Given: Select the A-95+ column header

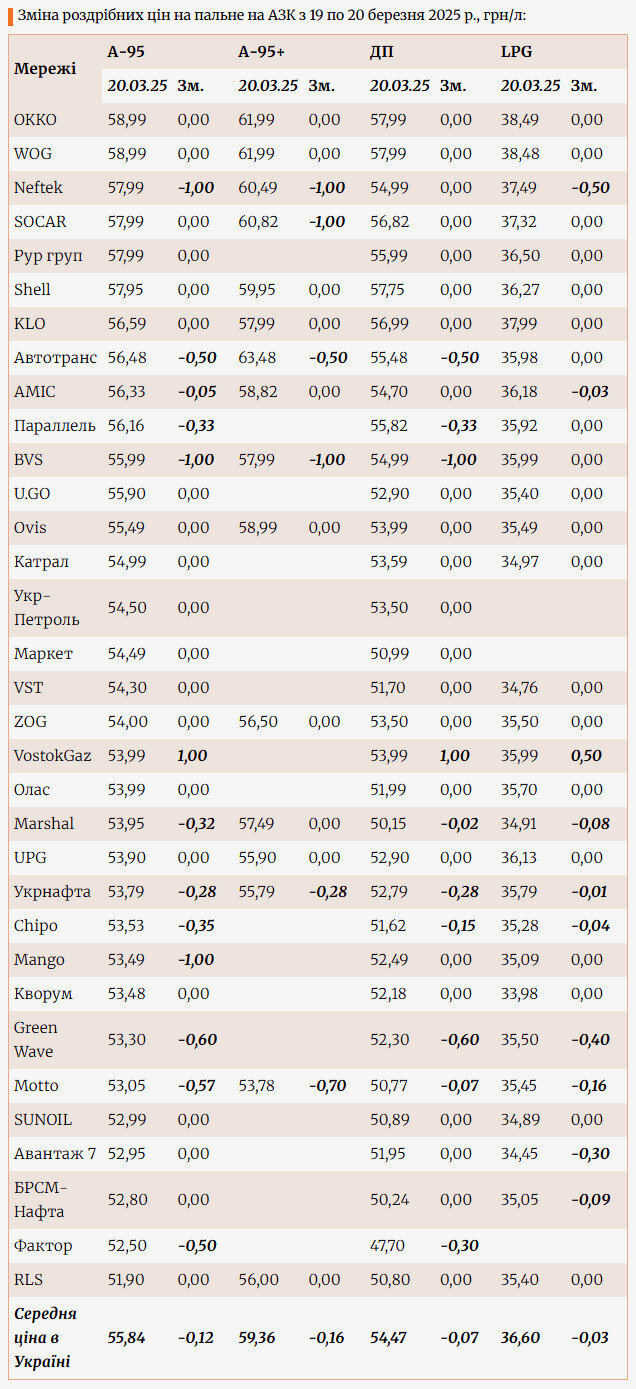Looking at the screenshot, I should pos(261,52).
